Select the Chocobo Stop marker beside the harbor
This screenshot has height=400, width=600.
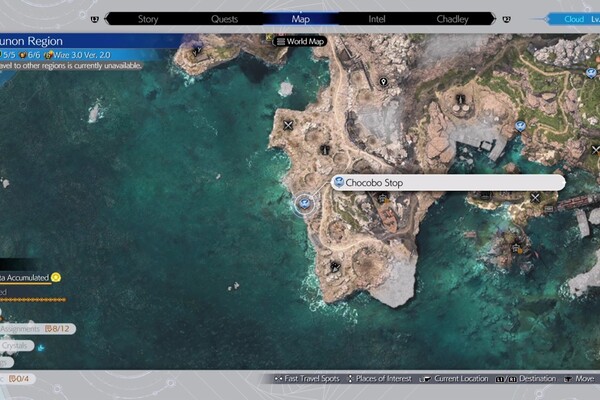click(520, 126)
